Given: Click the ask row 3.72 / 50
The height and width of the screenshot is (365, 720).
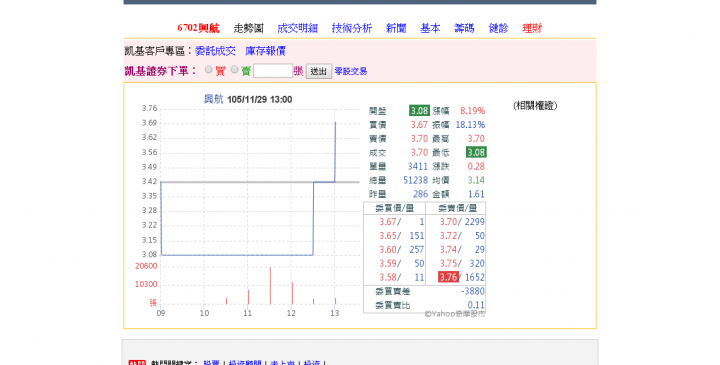Looking at the screenshot, I should (x=462, y=236).
